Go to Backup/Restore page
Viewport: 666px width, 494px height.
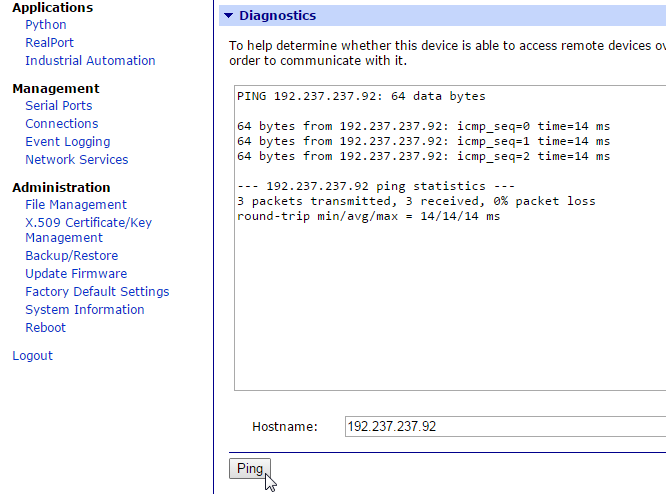coord(71,256)
